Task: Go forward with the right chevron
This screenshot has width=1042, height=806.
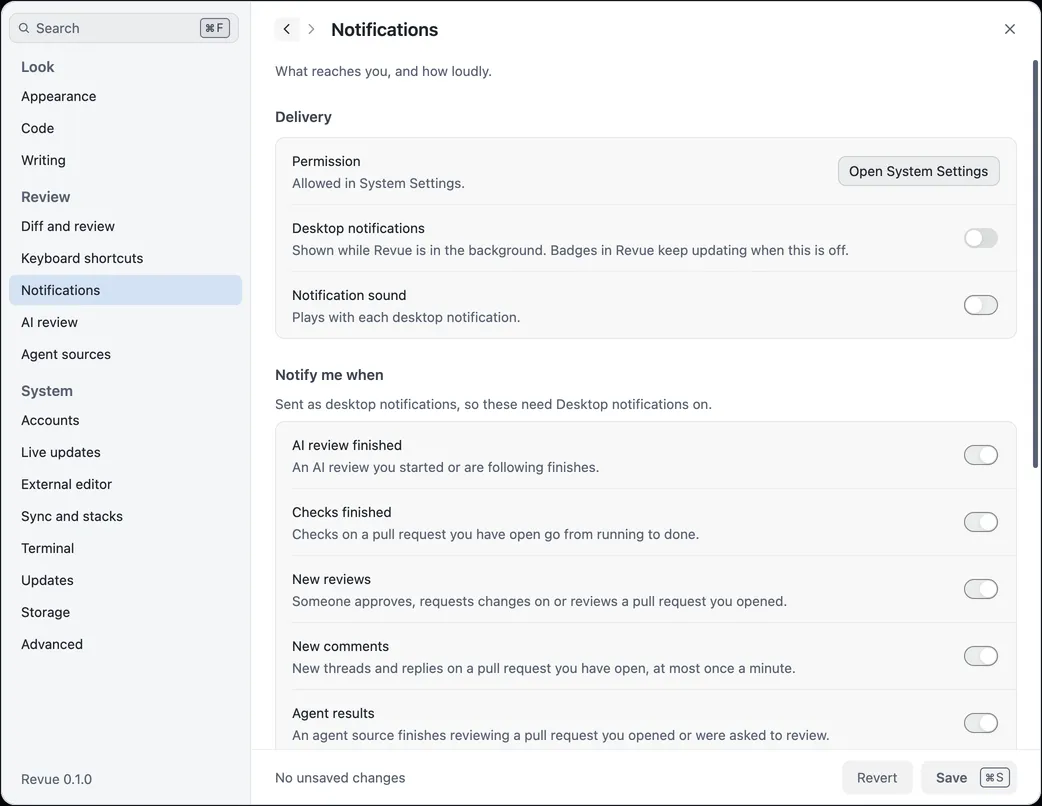Action: click(311, 29)
